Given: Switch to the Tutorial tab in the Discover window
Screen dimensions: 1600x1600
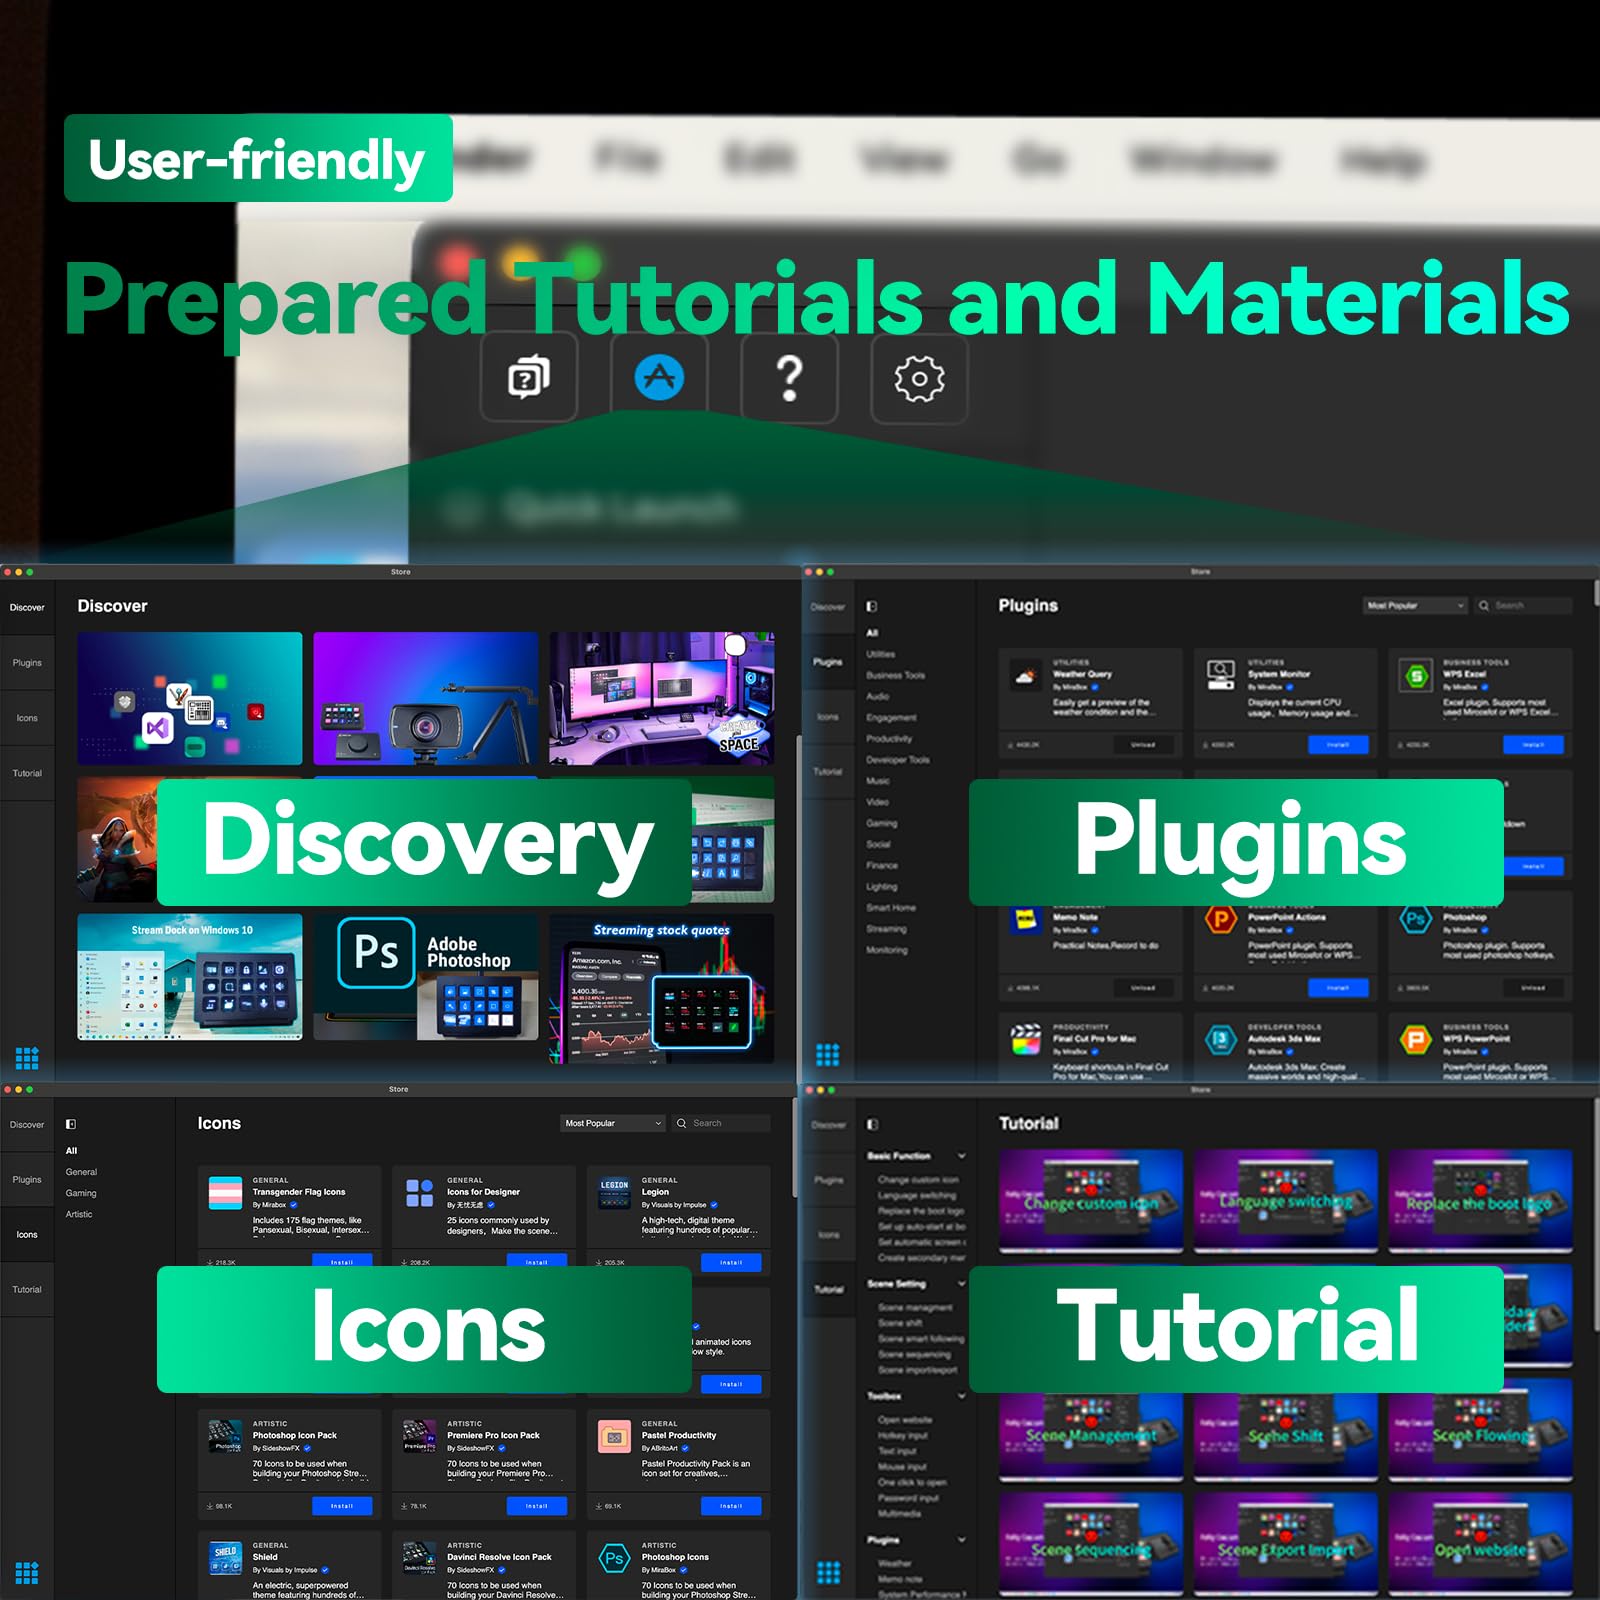Looking at the screenshot, I should tap(27, 773).
